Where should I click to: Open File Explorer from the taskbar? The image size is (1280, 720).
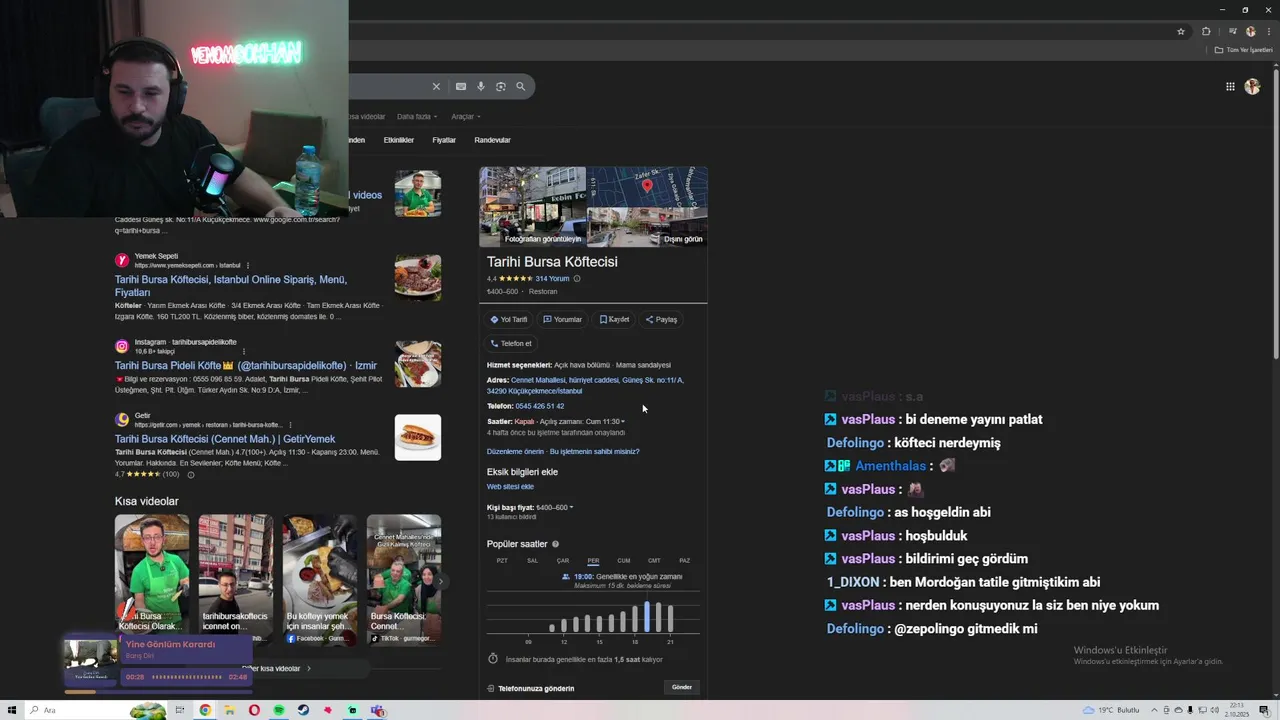click(x=229, y=710)
